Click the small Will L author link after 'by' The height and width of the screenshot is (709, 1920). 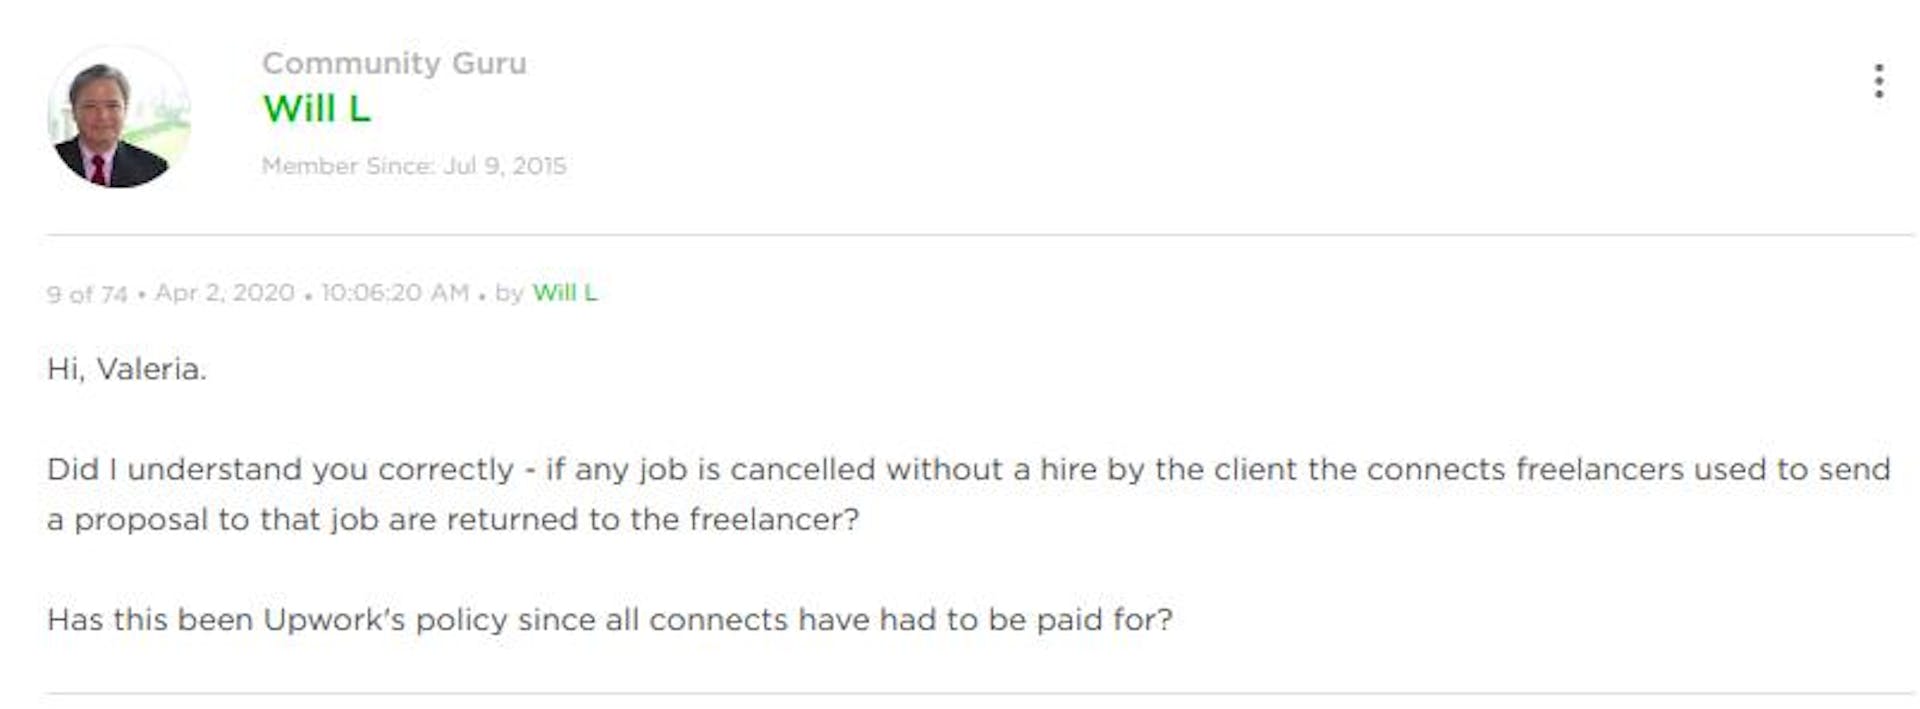(x=564, y=293)
